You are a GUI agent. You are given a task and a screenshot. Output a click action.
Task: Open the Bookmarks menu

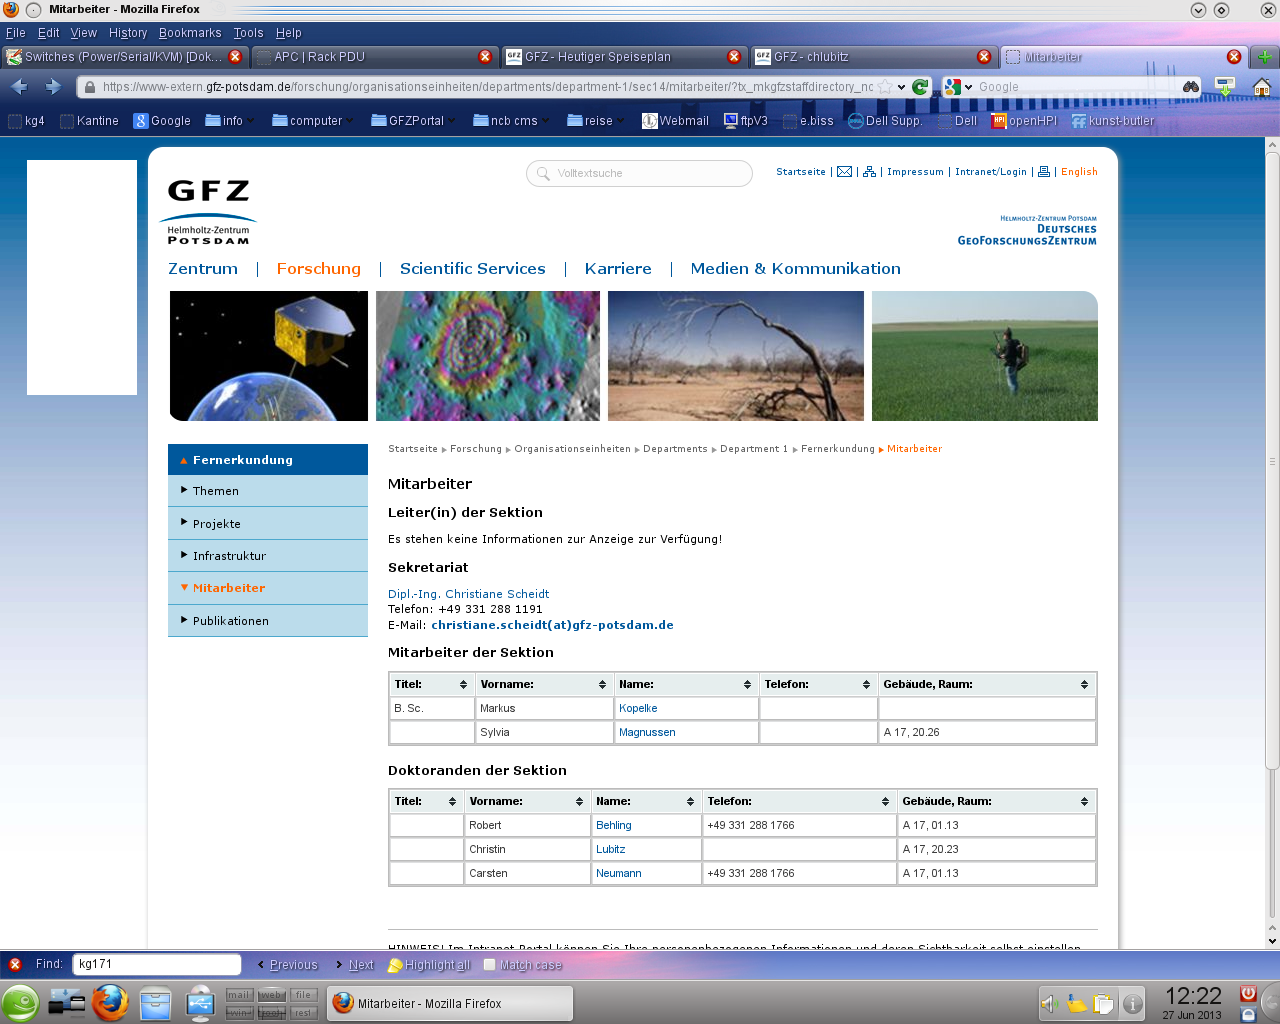(x=190, y=33)
